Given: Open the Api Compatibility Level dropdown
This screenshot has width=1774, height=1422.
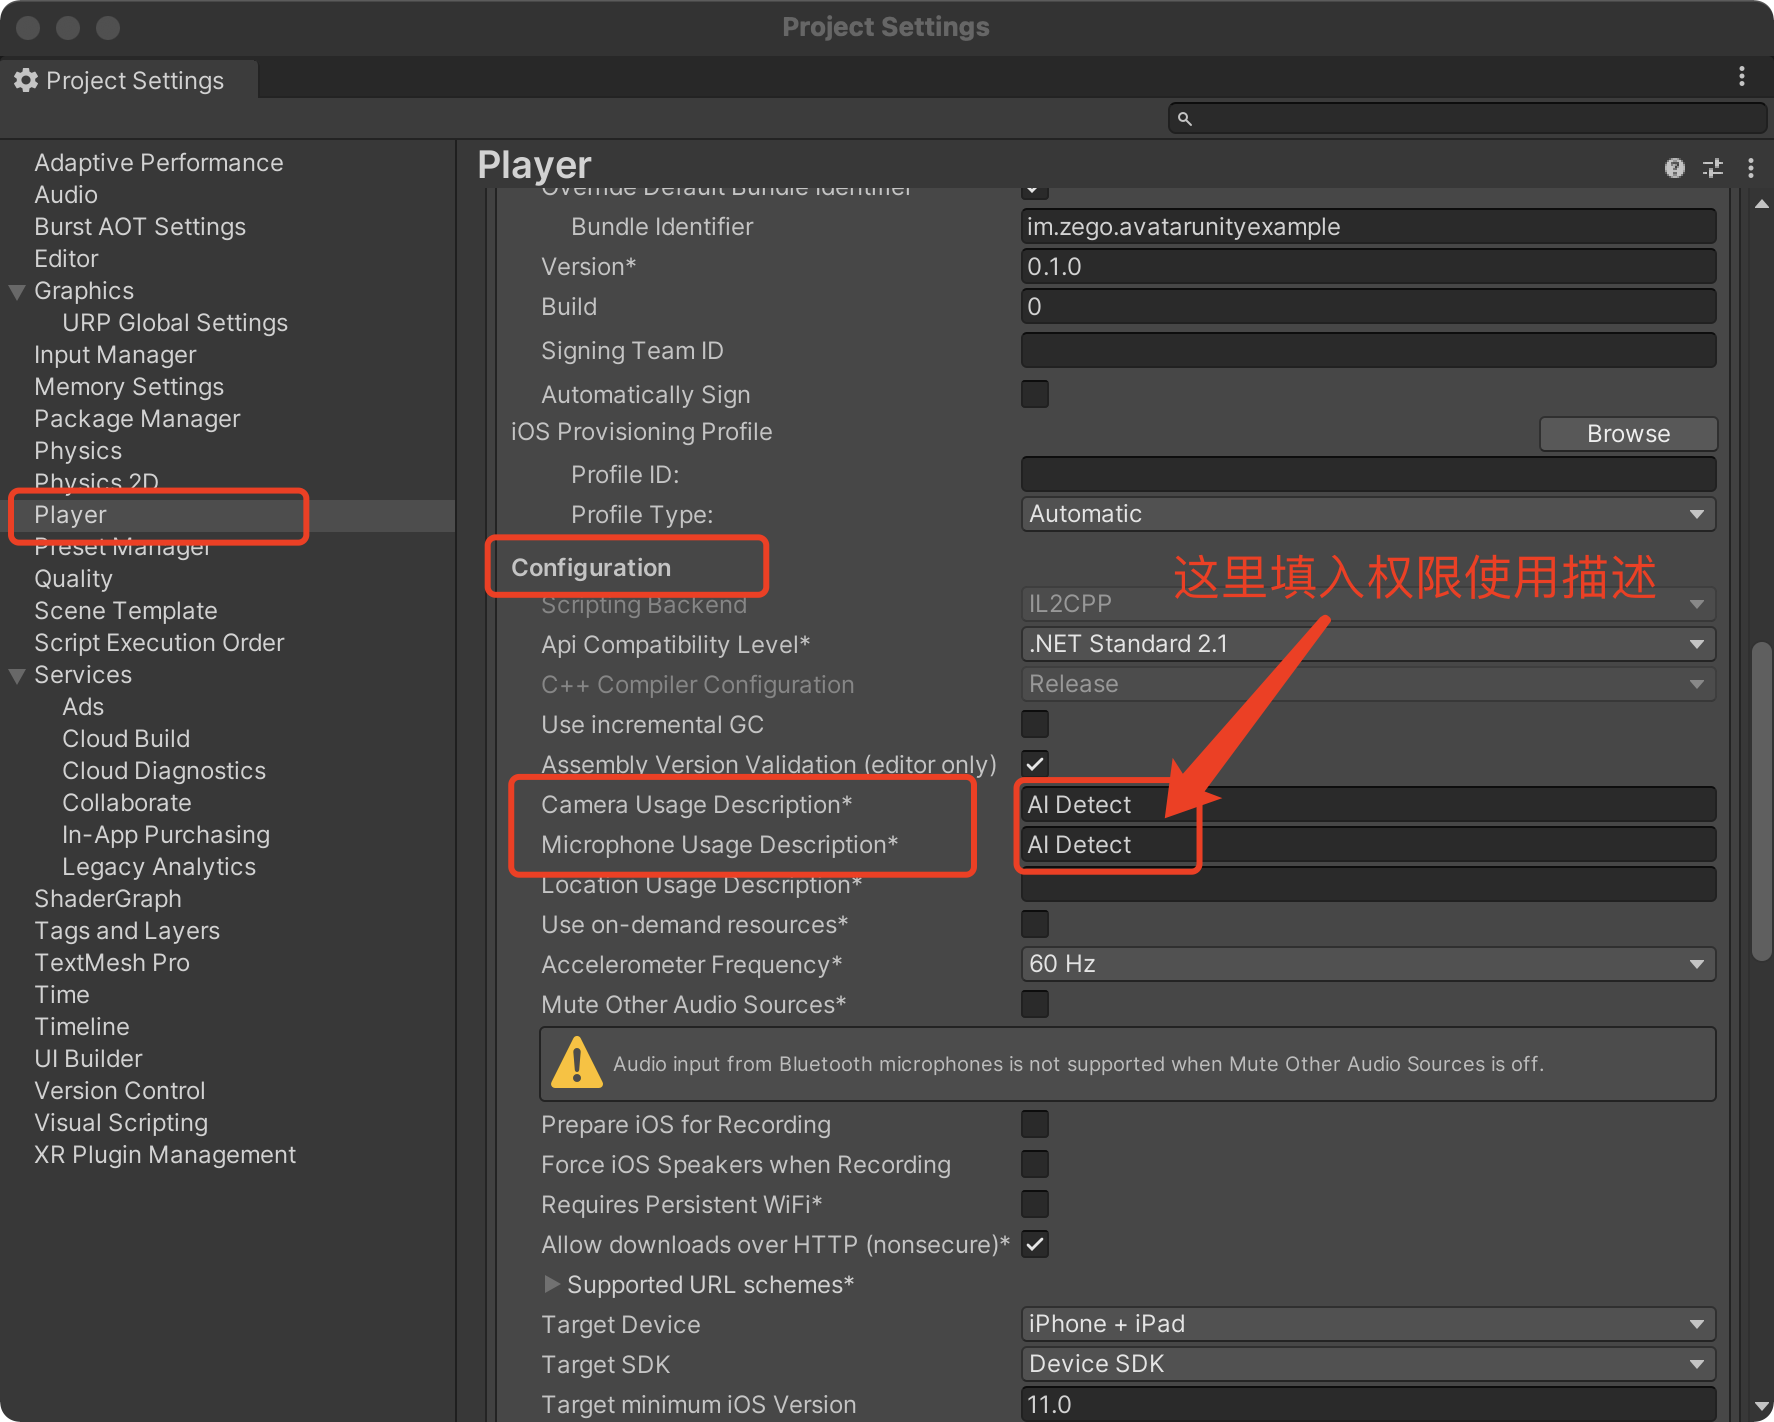Looking at the screenshot, I should point(1367,644).
